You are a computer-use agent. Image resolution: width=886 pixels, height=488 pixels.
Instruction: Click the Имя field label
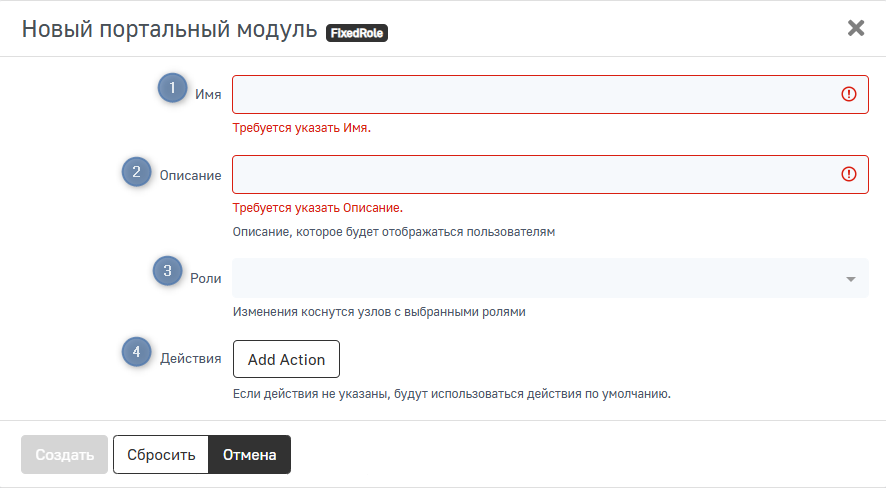208,95
